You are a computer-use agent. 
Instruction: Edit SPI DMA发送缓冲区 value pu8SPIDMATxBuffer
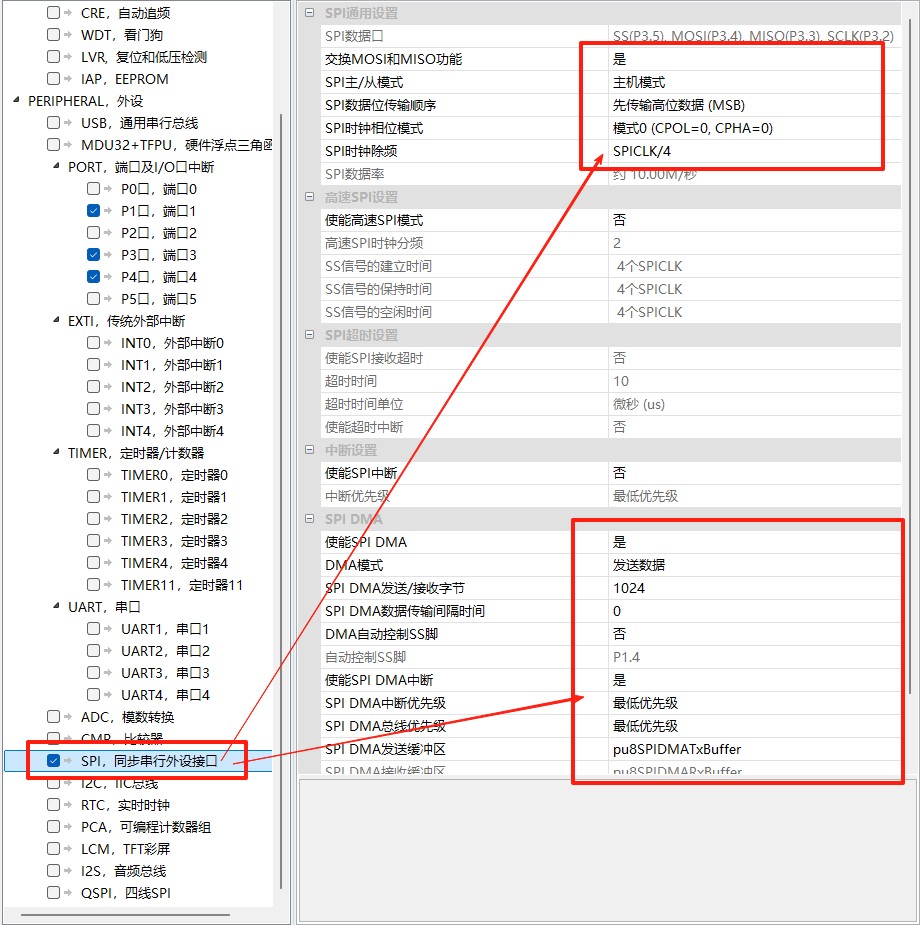click(x=754, y=749)
